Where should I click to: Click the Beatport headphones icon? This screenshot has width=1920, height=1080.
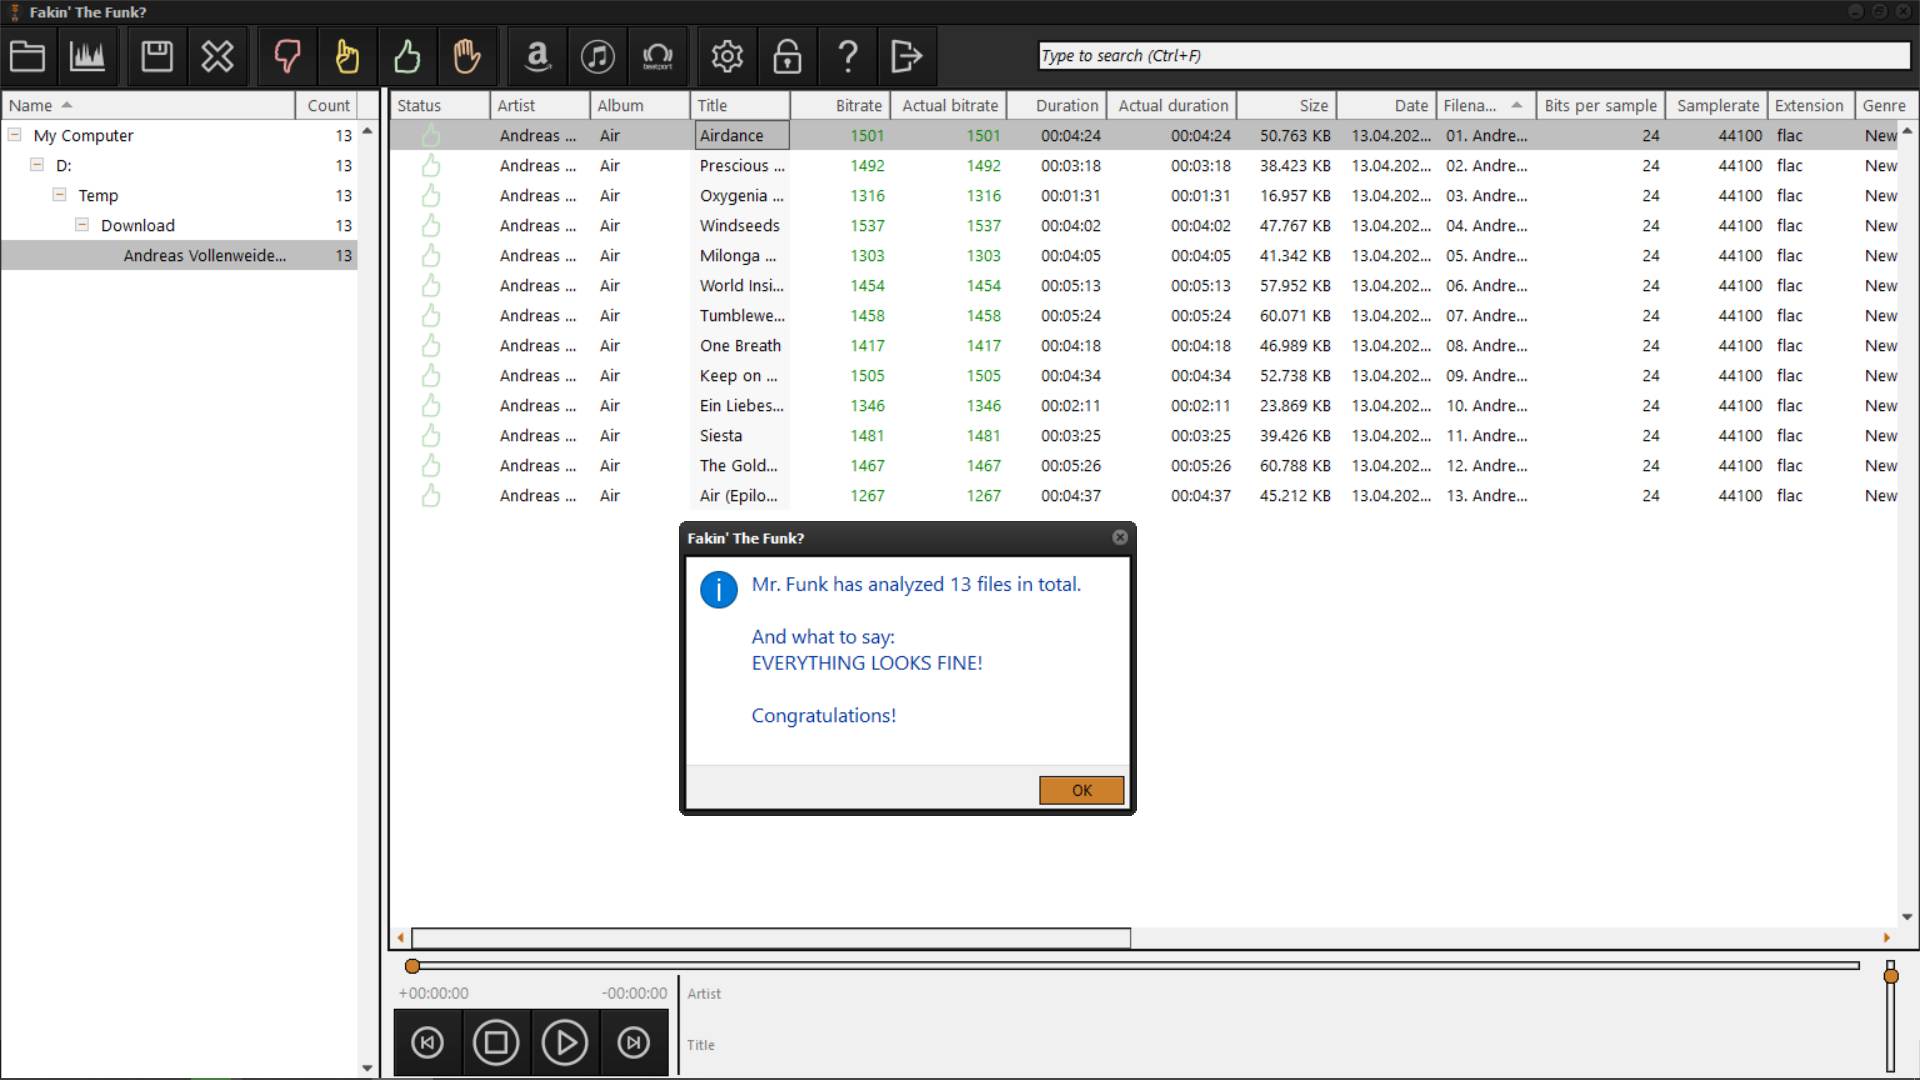[x=657, y=56]
